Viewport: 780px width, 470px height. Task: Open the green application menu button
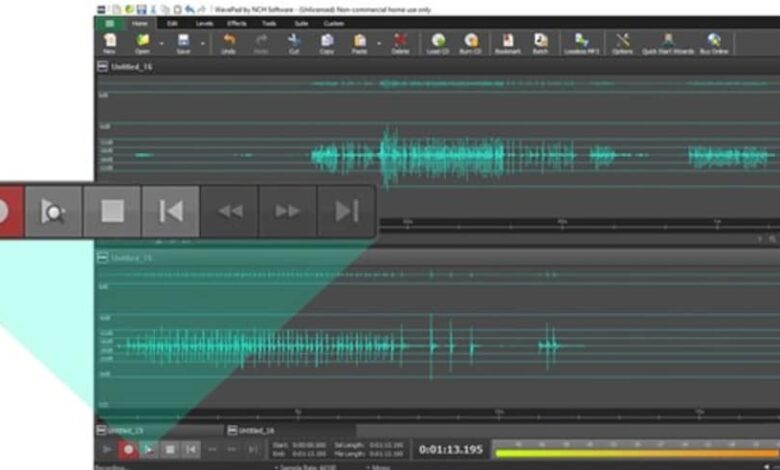109,23
